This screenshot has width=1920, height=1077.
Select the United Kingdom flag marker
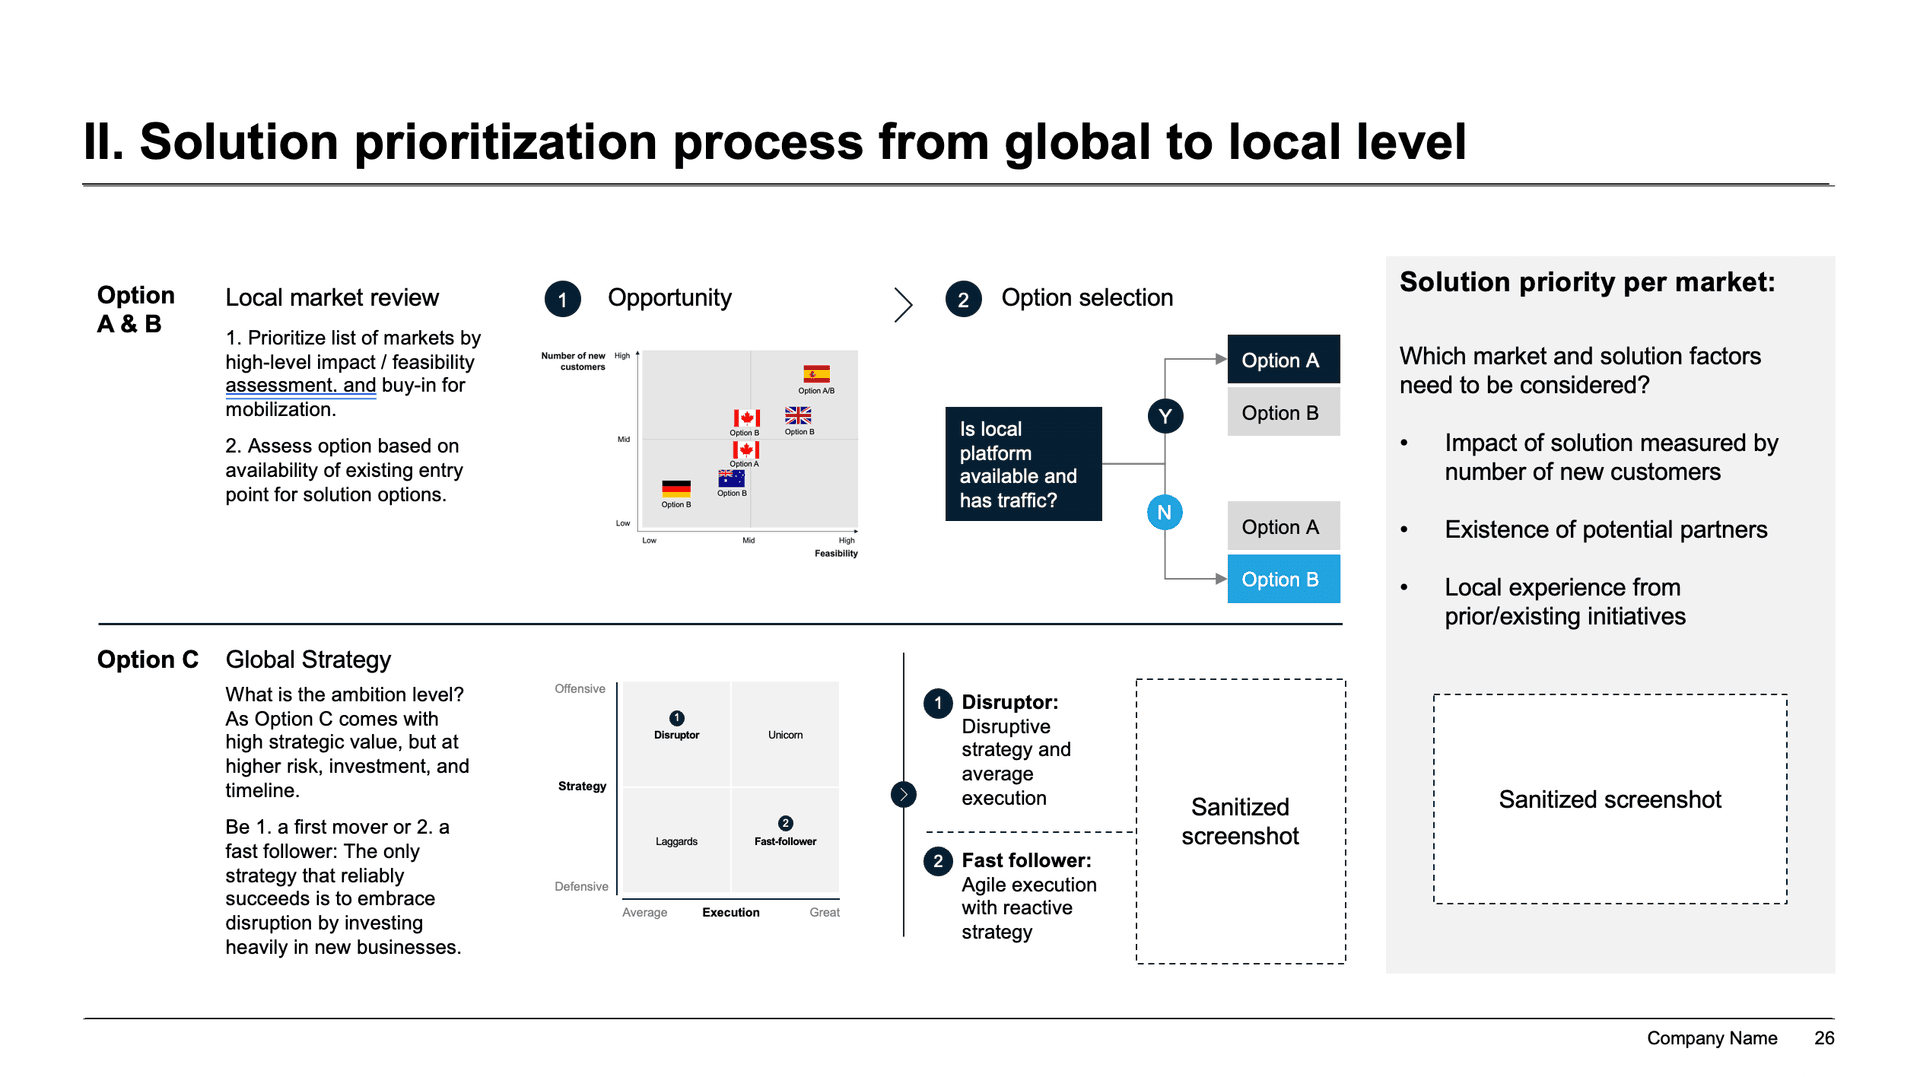798,416
